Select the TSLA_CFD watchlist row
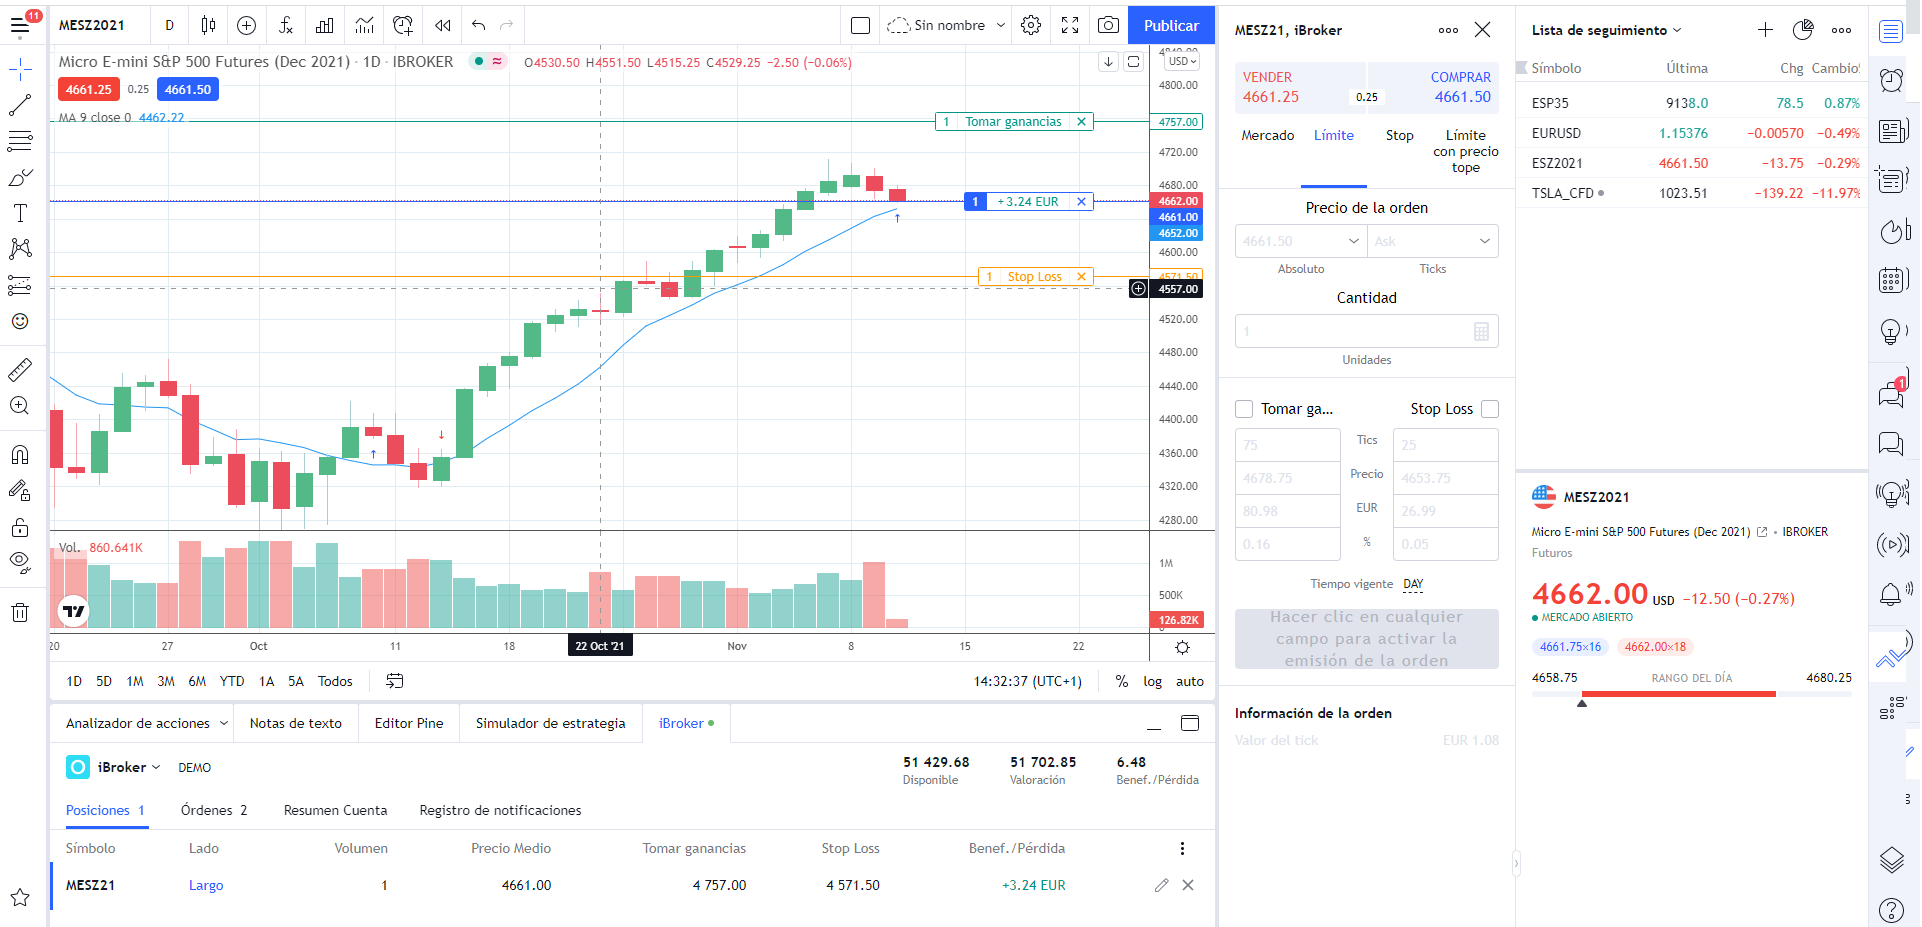Viewport: 1922px width, 927px height. (x=1694, y=193)
